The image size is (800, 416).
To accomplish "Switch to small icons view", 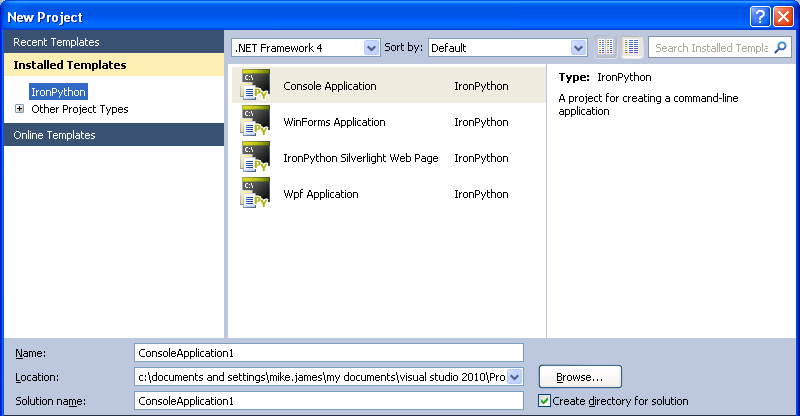I will coord(606,47).
